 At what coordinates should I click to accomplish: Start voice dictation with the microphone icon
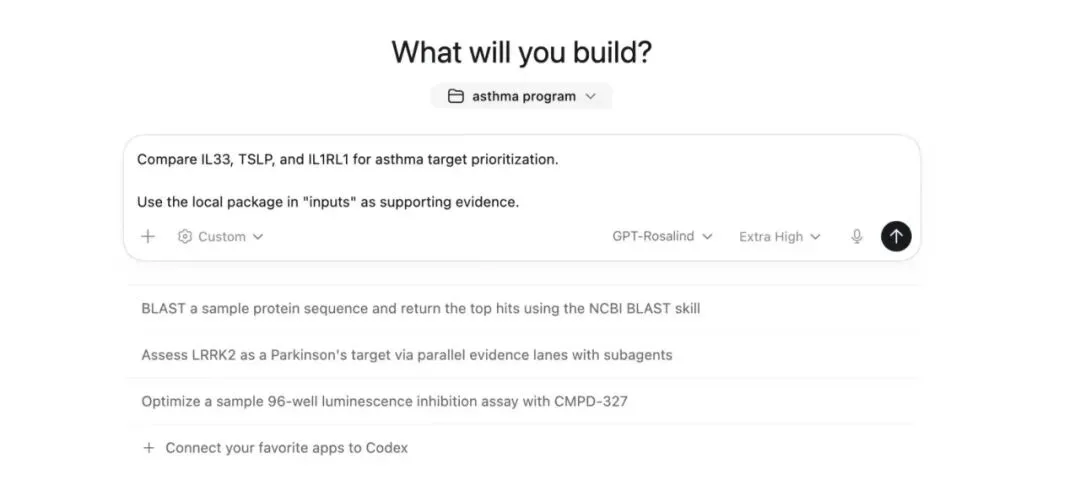857,237
